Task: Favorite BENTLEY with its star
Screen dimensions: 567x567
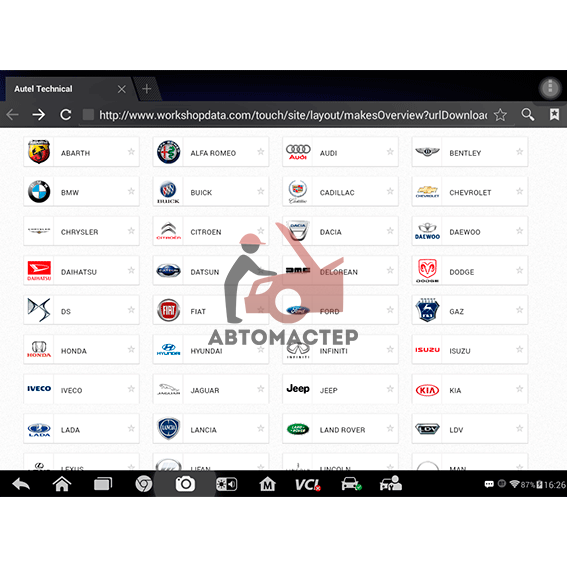Action: pos(520,152)
